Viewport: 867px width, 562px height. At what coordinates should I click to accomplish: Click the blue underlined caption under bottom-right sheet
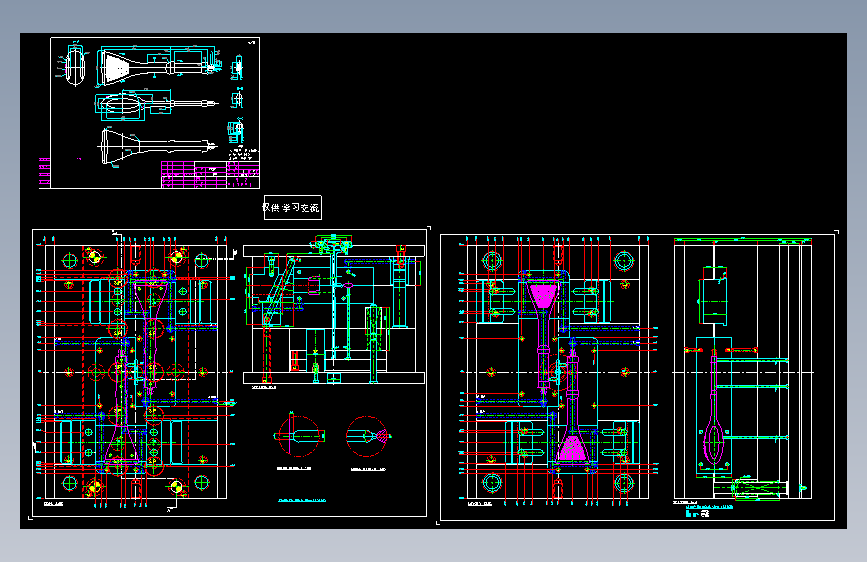click(709, 507)
